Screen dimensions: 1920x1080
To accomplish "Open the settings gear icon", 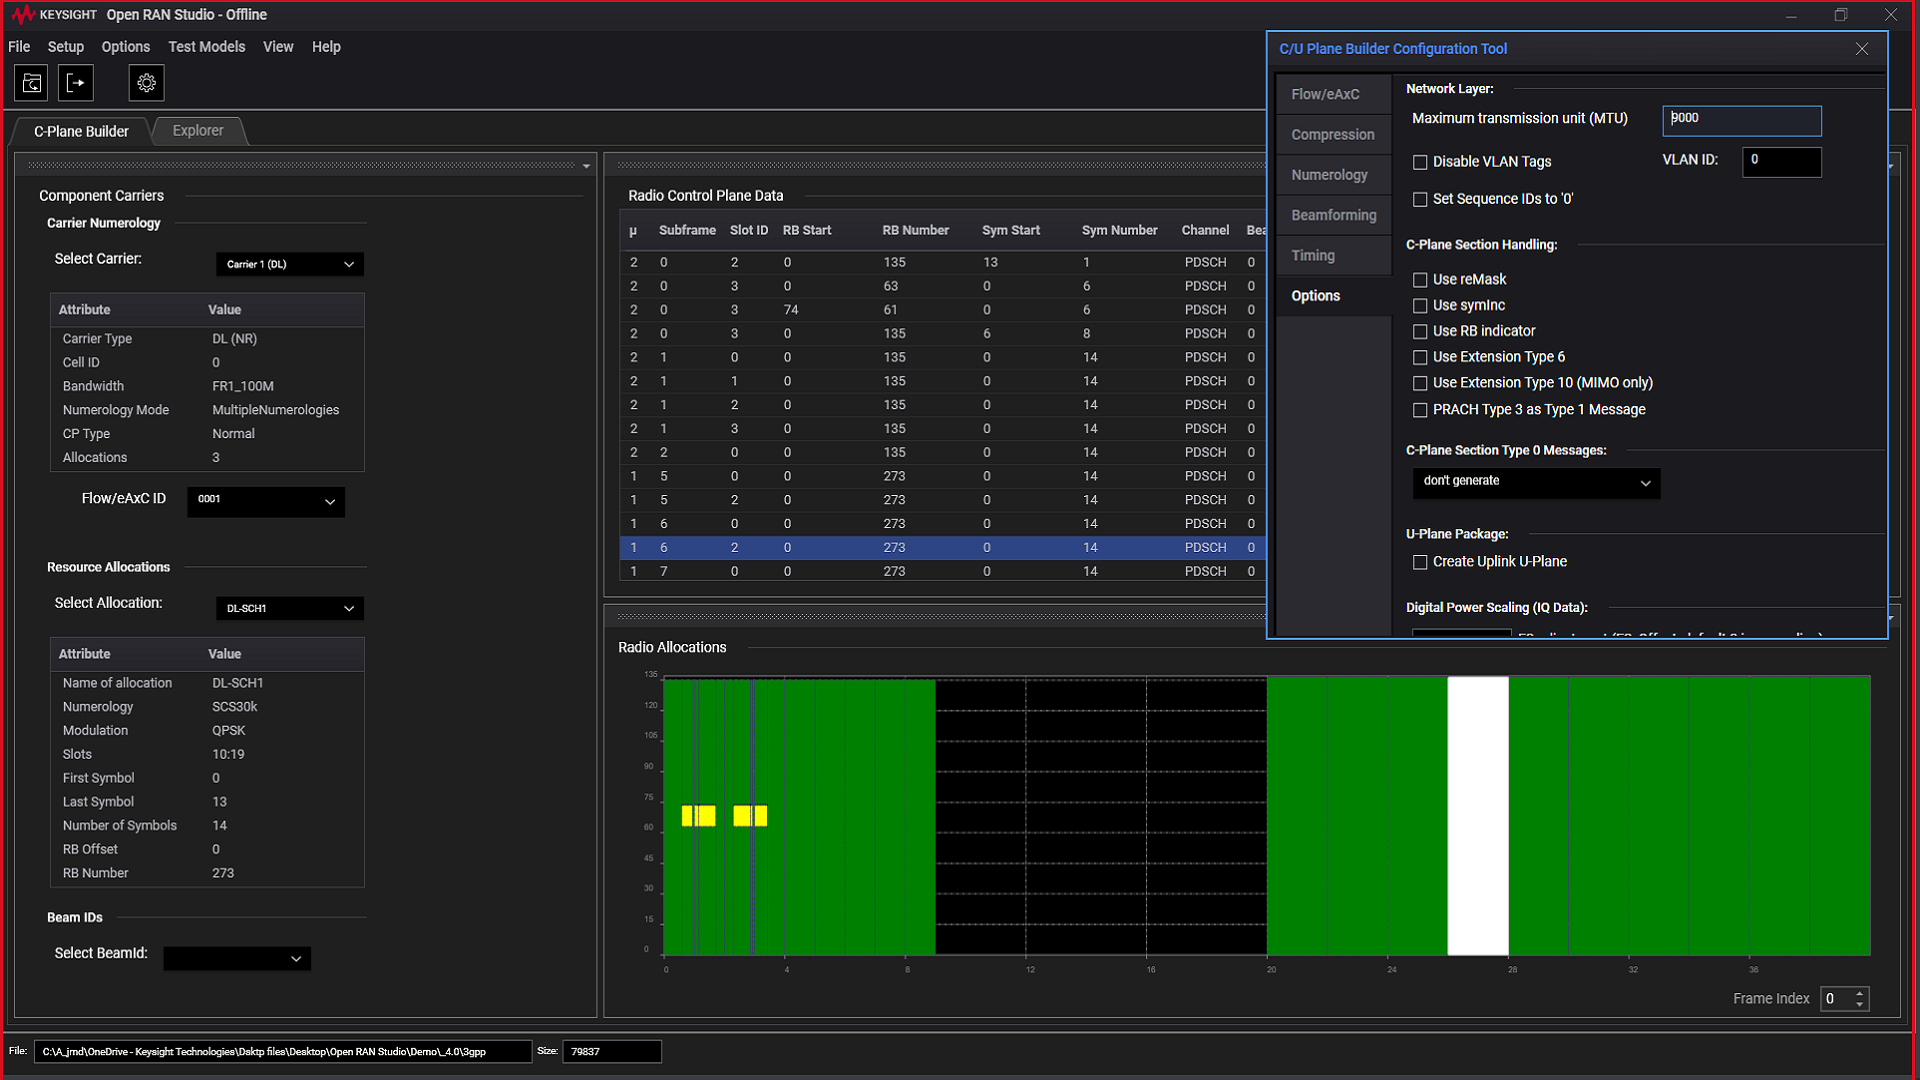I will pyautogui.click(x=146, y=83).
